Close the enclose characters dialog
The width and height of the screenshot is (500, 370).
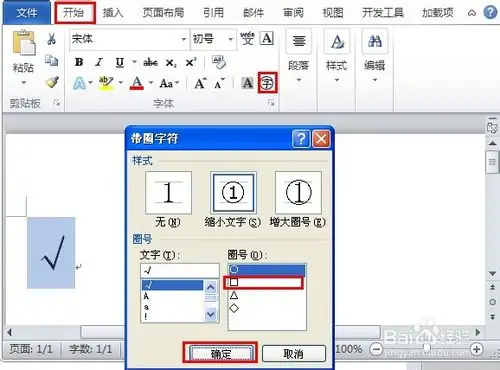click(321, 138)
